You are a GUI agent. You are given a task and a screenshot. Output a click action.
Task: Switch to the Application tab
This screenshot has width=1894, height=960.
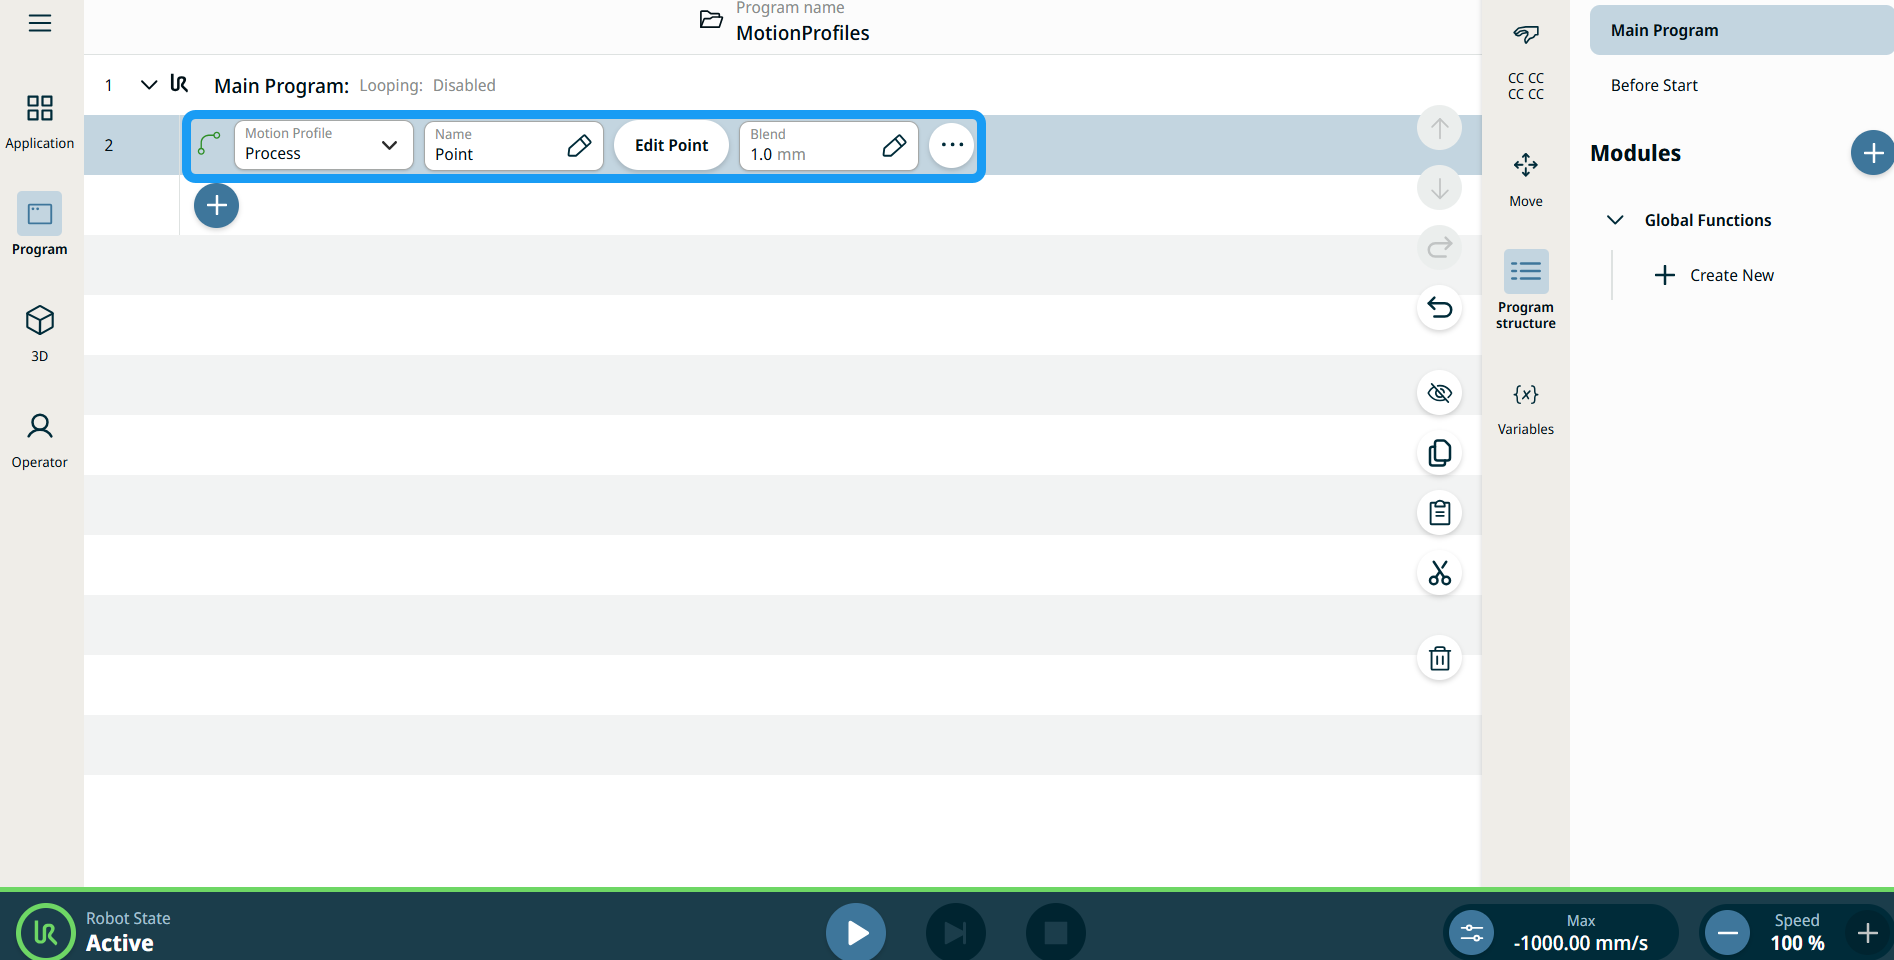coord(40,120)
